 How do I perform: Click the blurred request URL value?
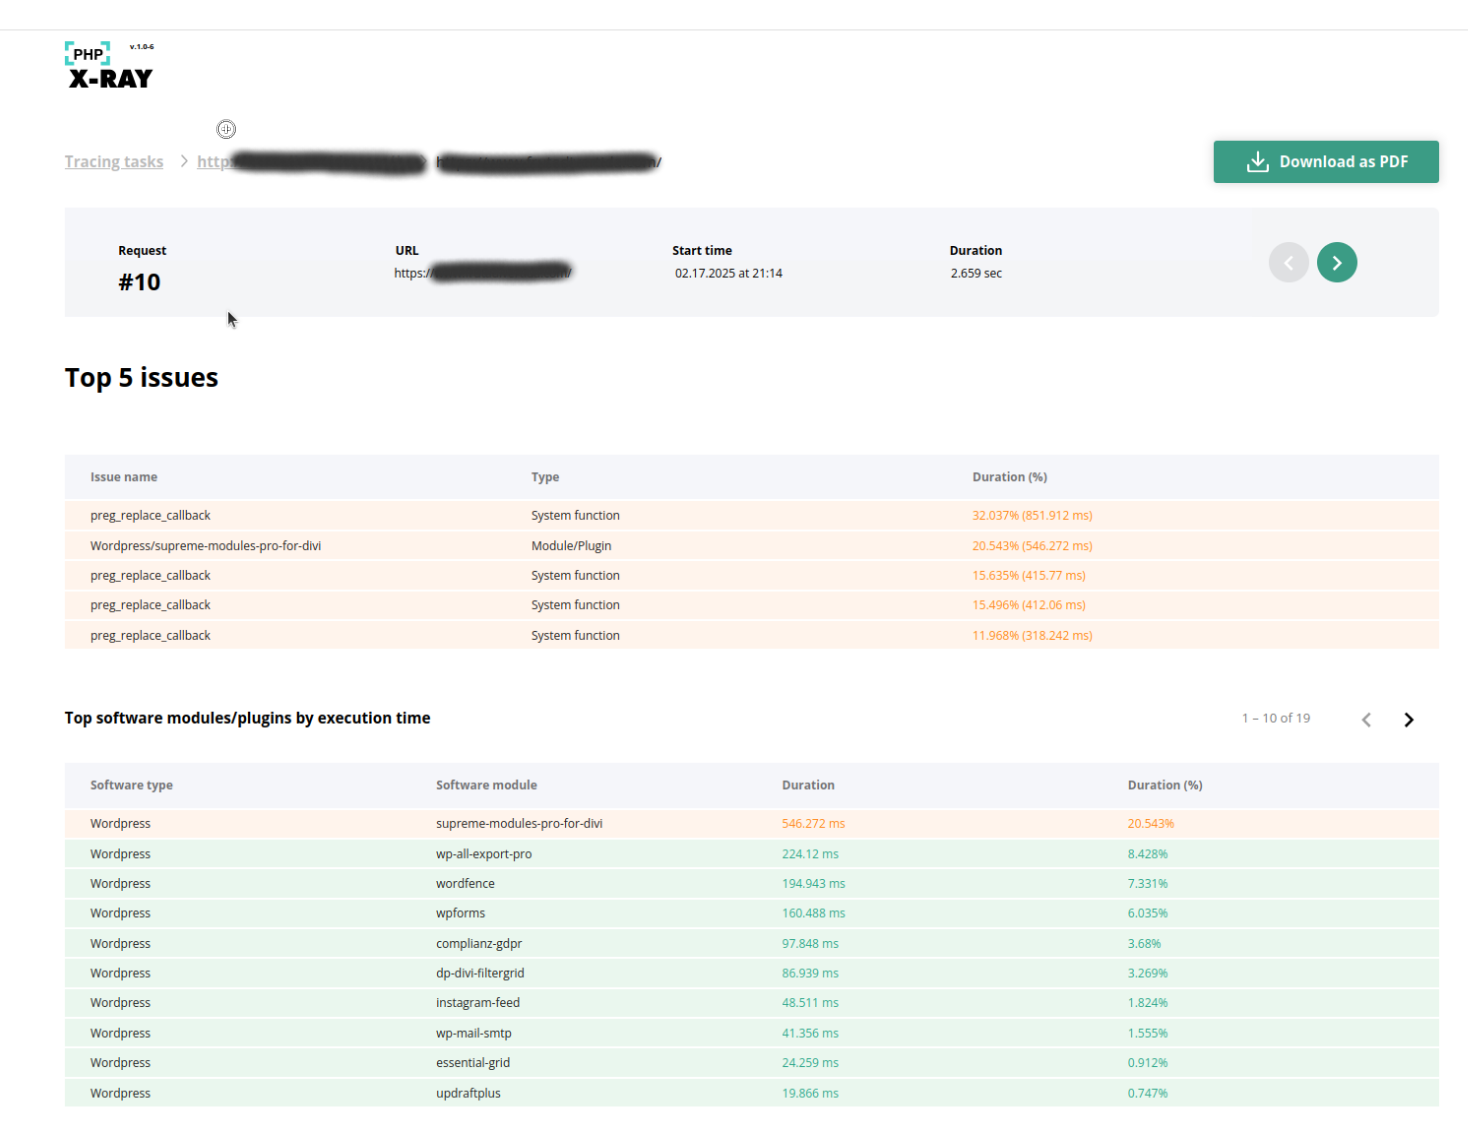483,272
